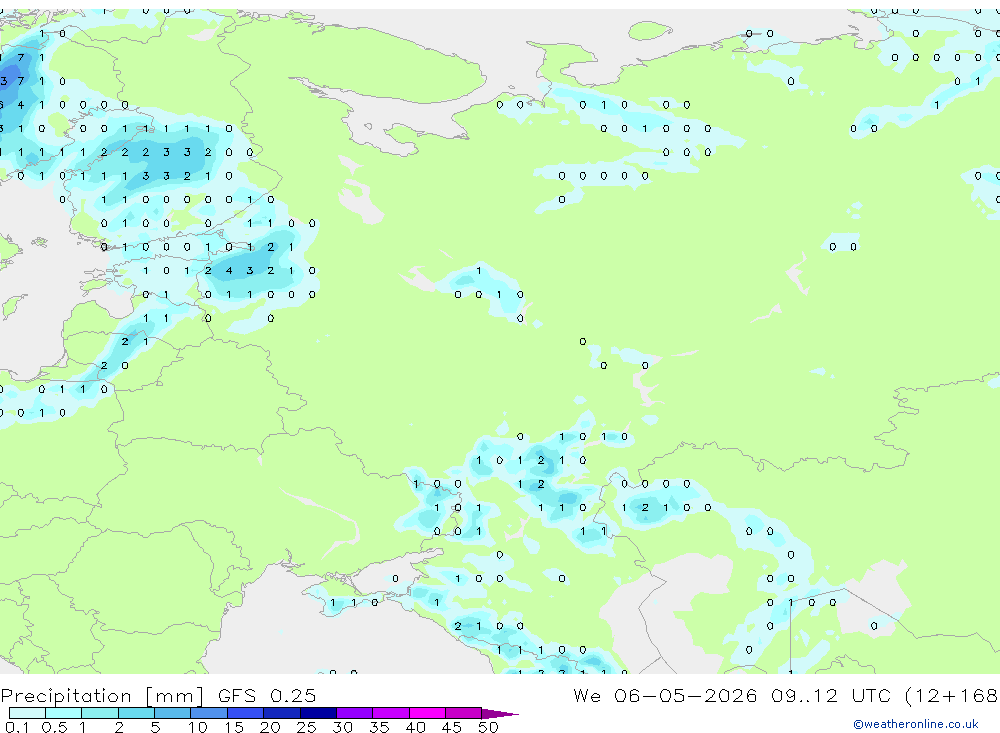The image size is (1000, 733).
Task: Click the '25' legend scale label
Action: tap(307, 727)
